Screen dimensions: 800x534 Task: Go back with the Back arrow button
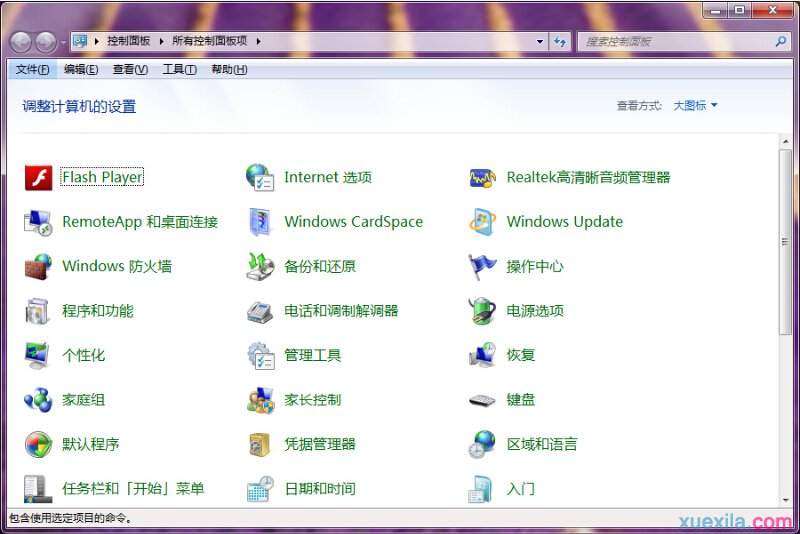(x=21, y=42)
